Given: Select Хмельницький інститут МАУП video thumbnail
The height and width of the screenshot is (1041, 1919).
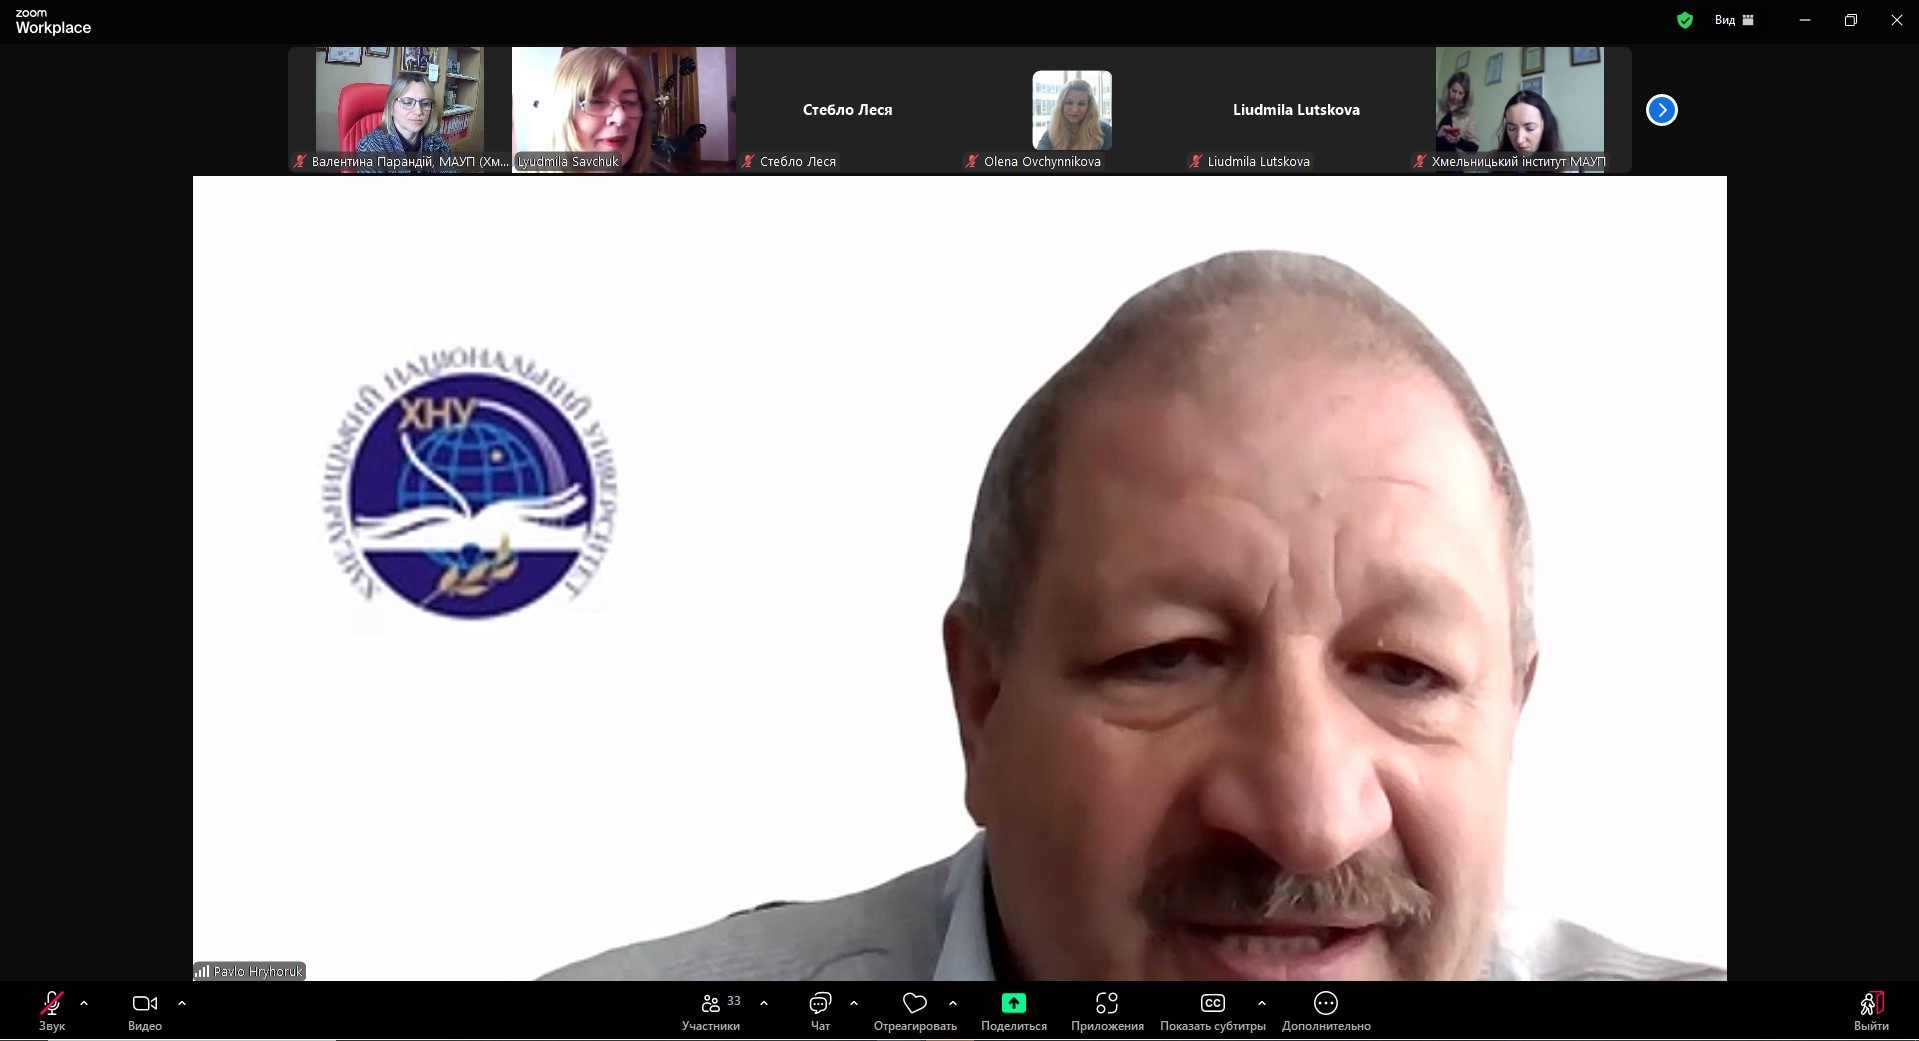Looking at the screenshot, I should click(1520, 110).
